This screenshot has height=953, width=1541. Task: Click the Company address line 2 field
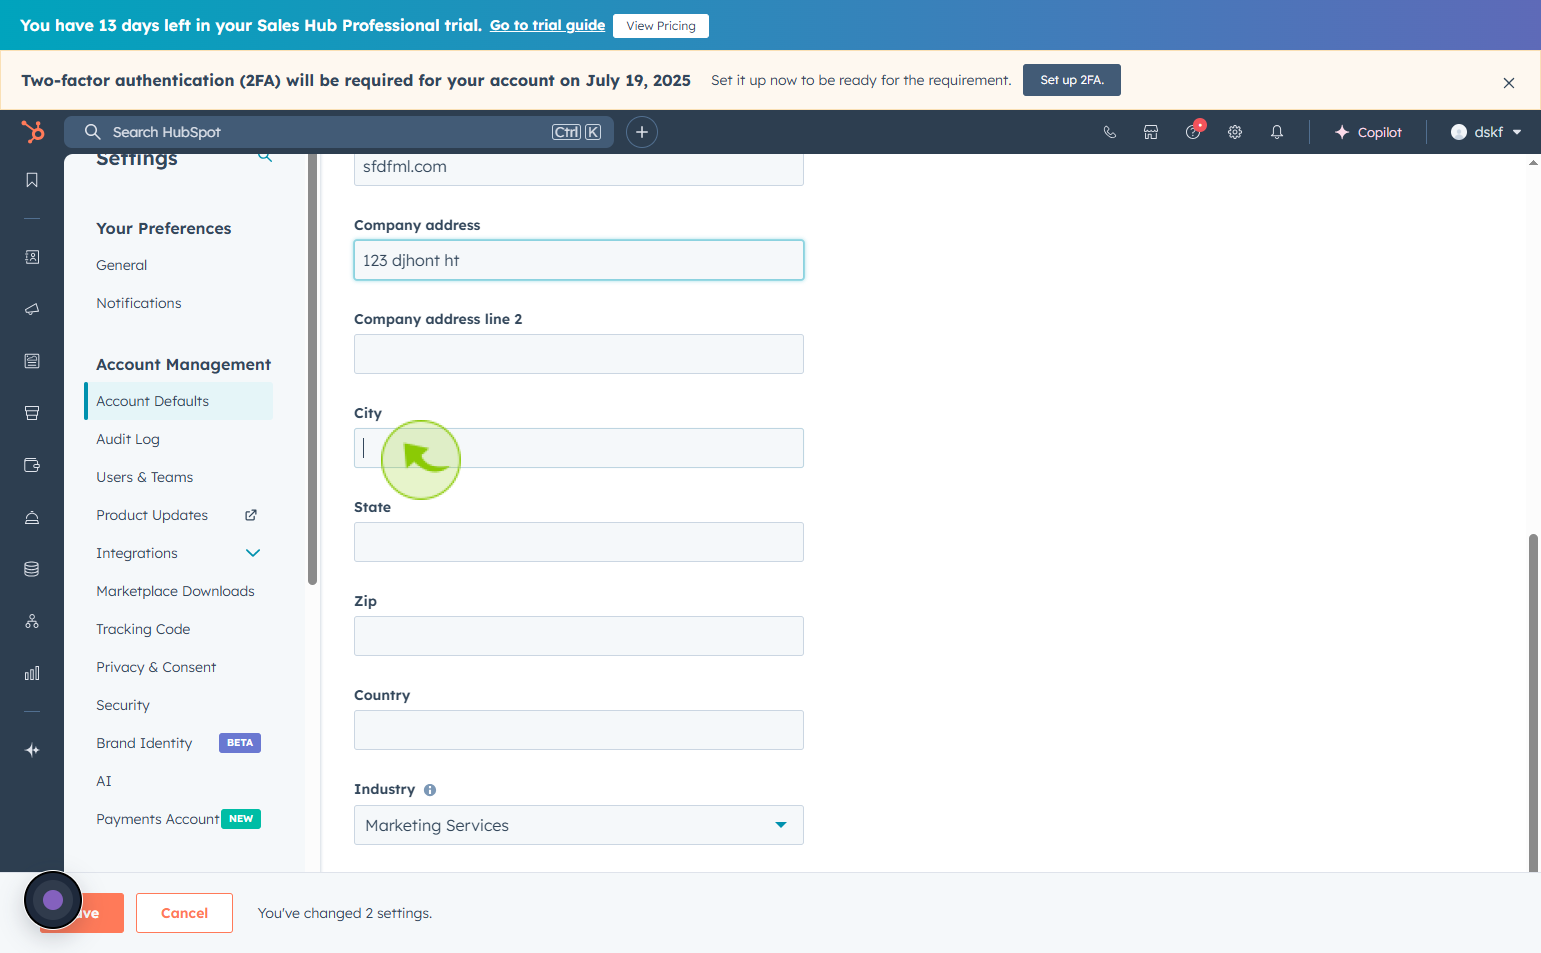coord(579,354)
